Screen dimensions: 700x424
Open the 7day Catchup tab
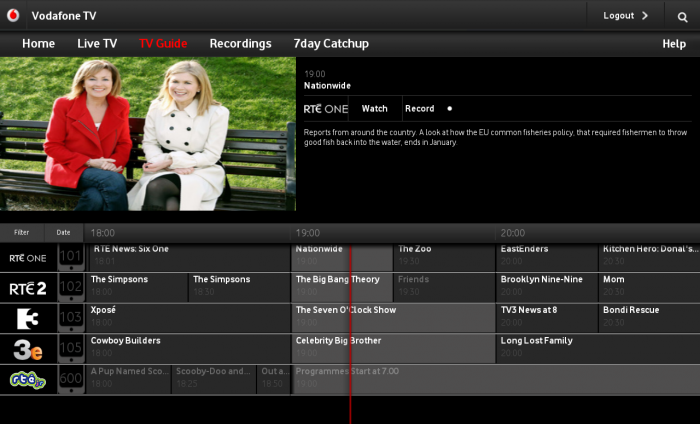(x=331, y=44)
